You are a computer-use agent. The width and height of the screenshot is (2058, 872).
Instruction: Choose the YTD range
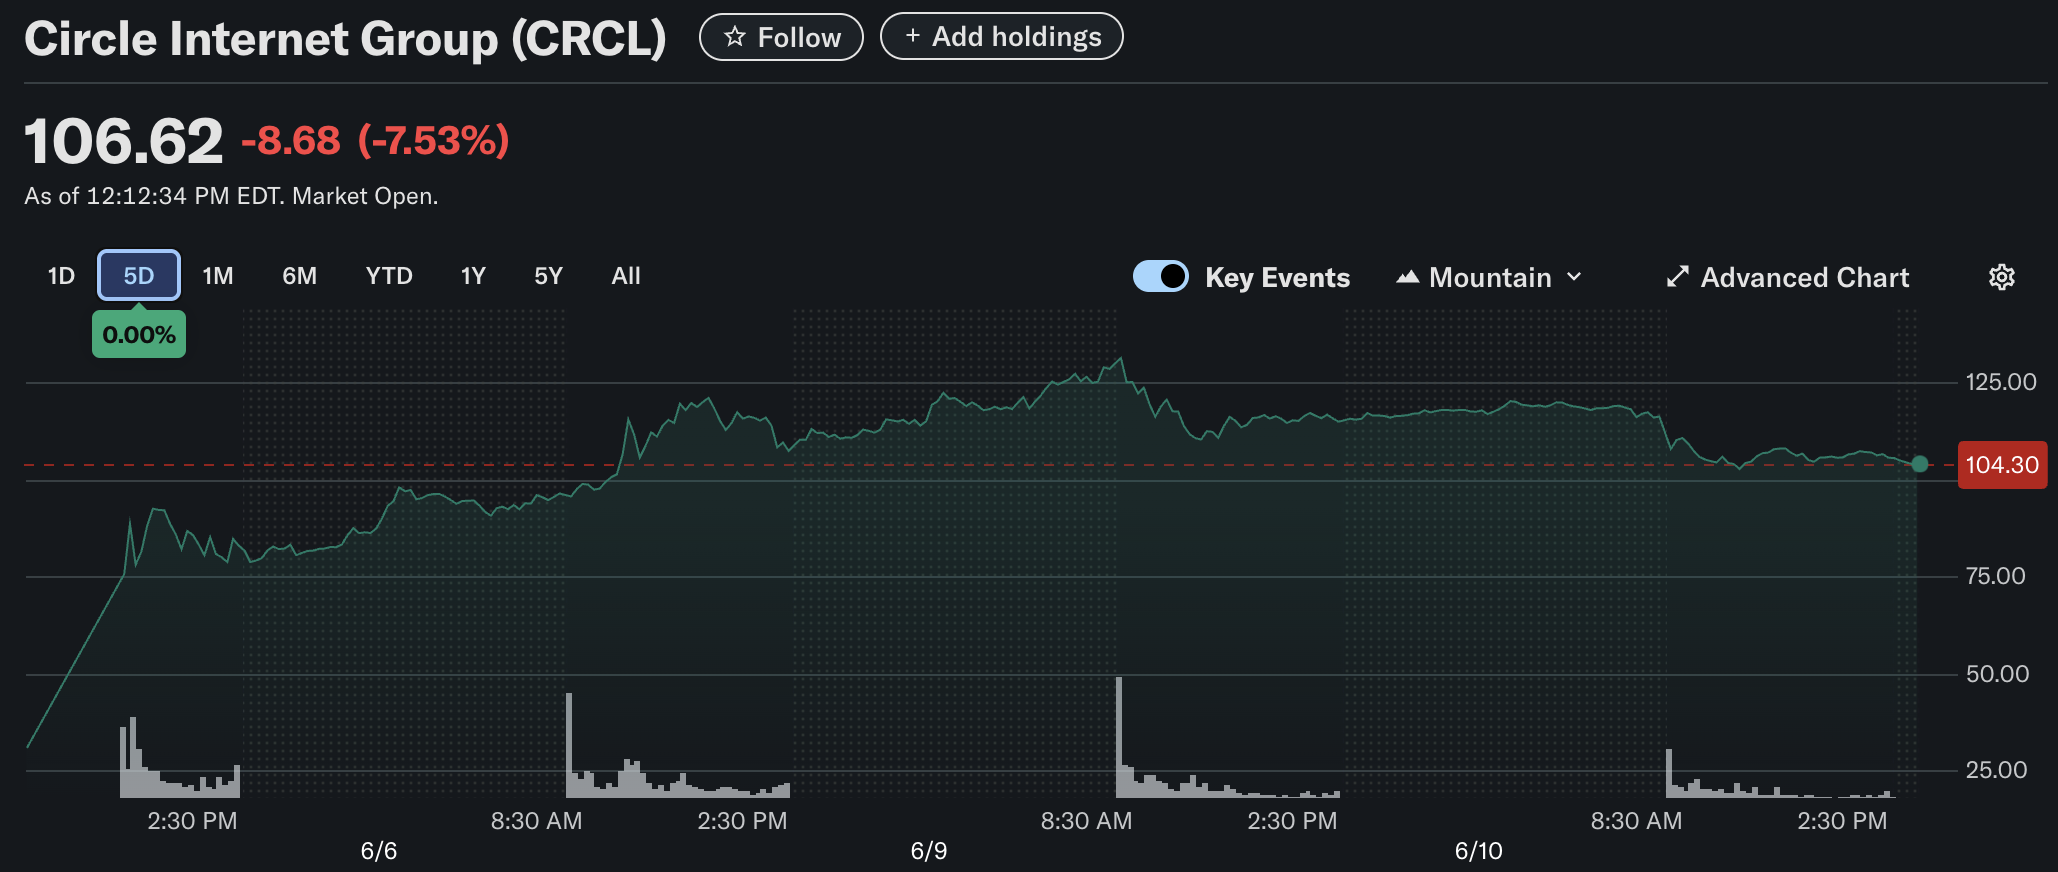pos(389,276)
